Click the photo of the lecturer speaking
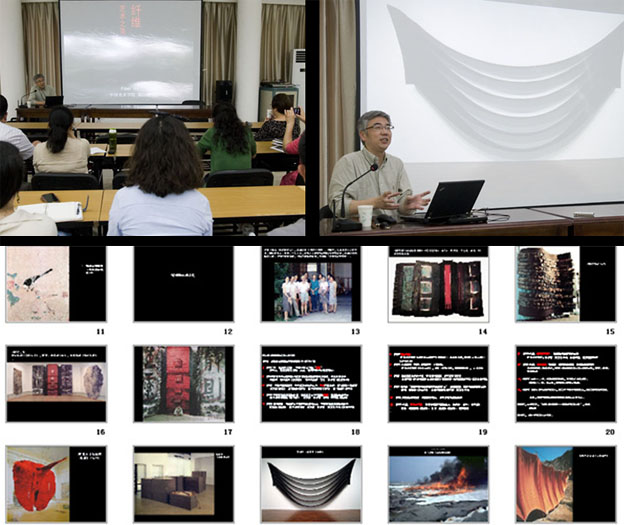The width and height of the screenshot is (624, 525). click(x=471, y=118)
